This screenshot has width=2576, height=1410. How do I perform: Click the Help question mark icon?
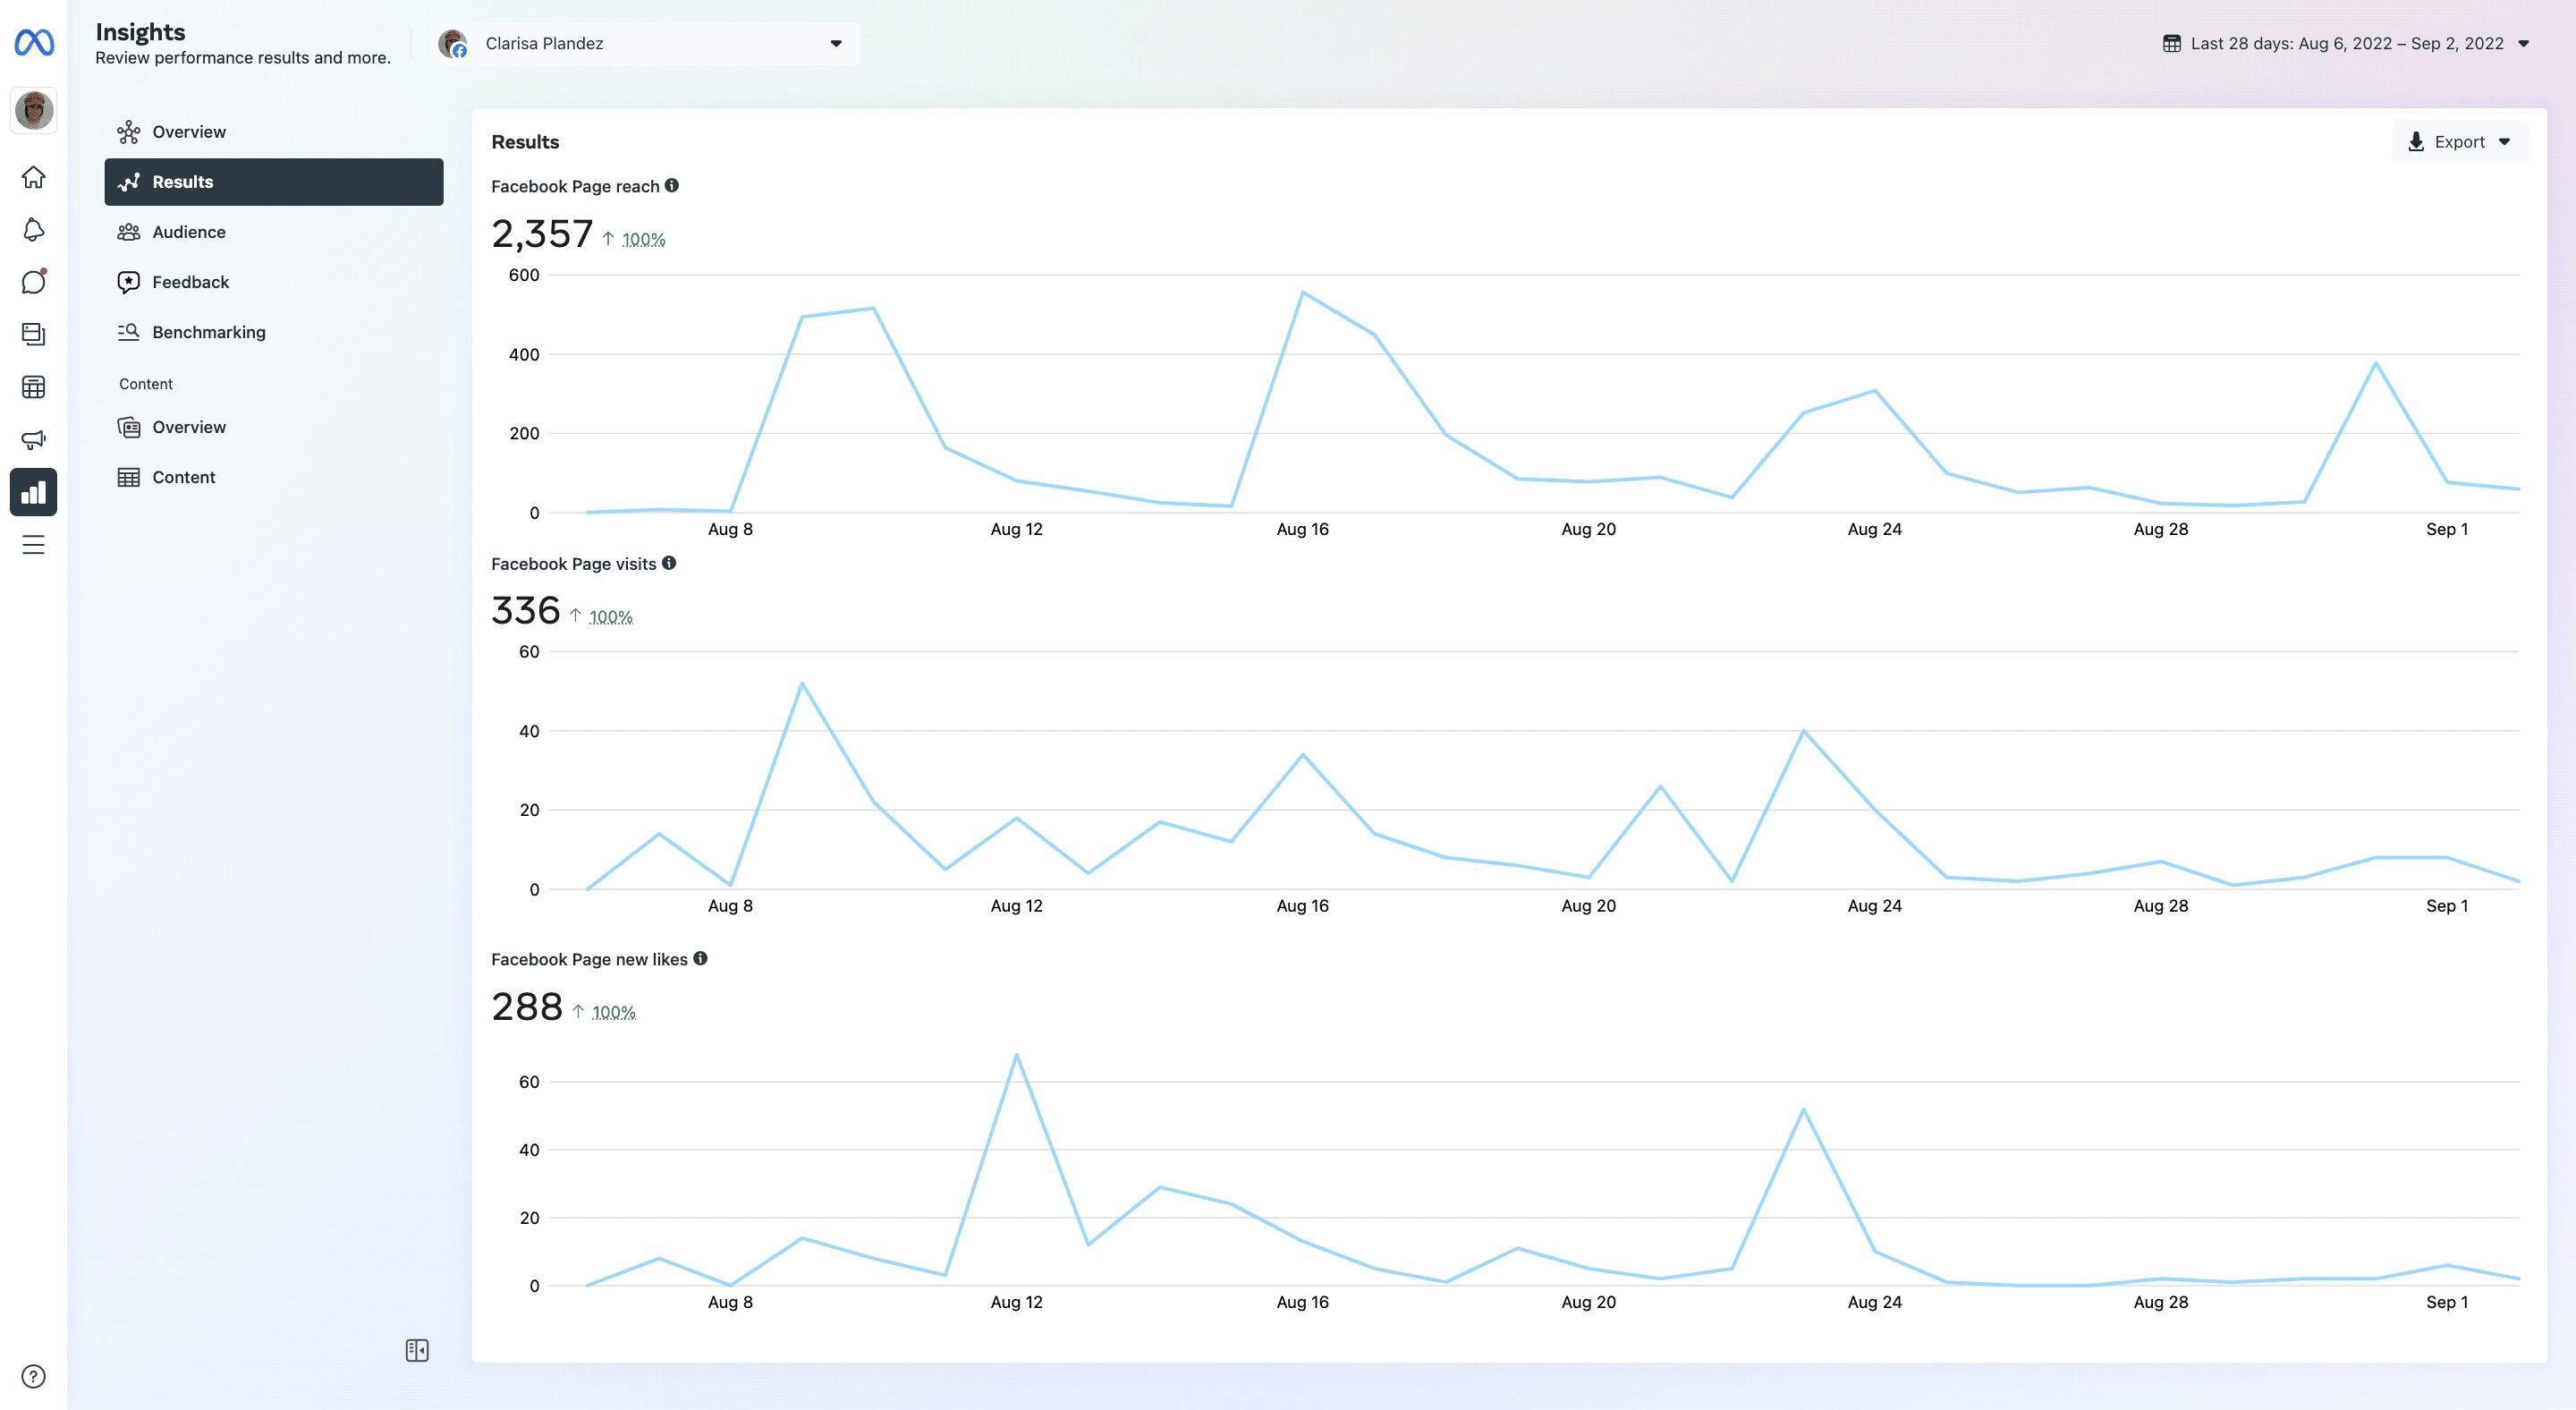click(x=34, y=1376)
